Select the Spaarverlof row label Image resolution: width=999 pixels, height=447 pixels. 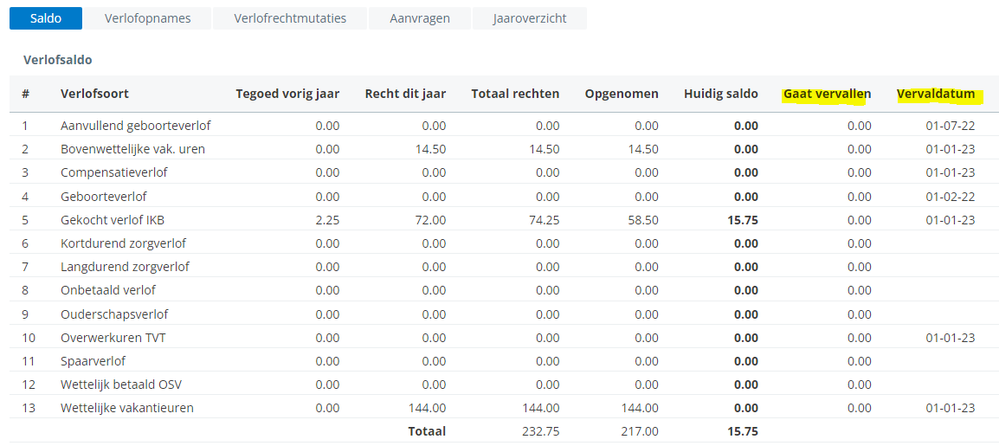point(93,361)
